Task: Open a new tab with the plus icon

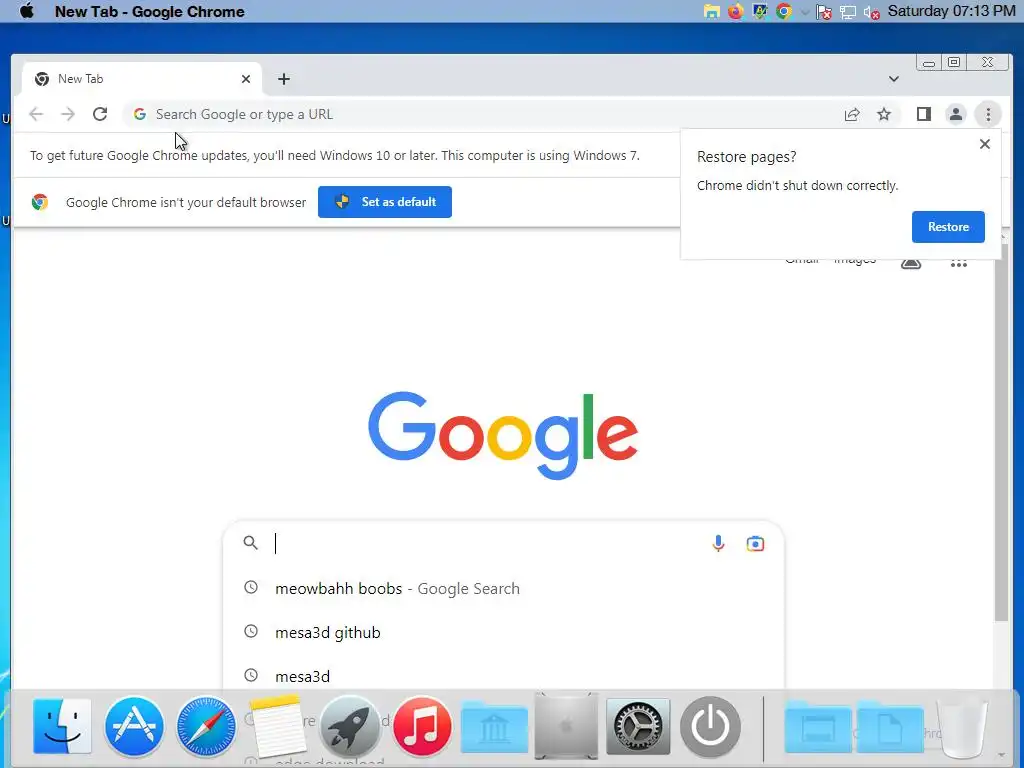Action: (283, 79)
